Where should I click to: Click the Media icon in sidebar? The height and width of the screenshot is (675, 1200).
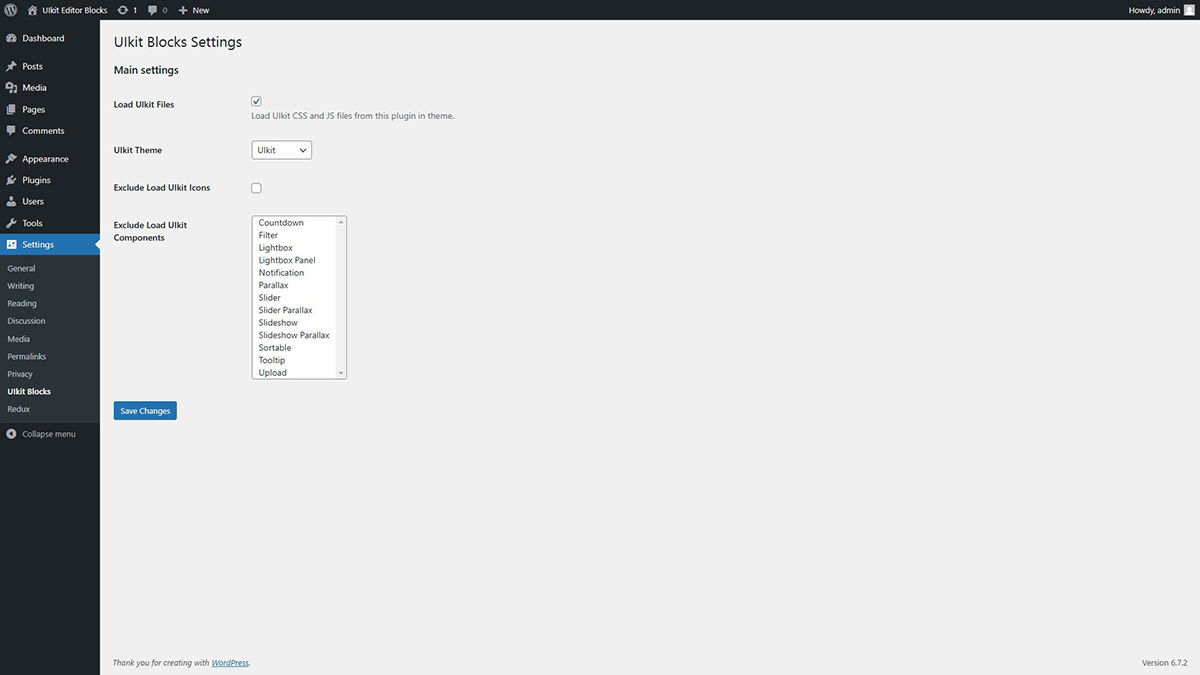tap(11, 88)
